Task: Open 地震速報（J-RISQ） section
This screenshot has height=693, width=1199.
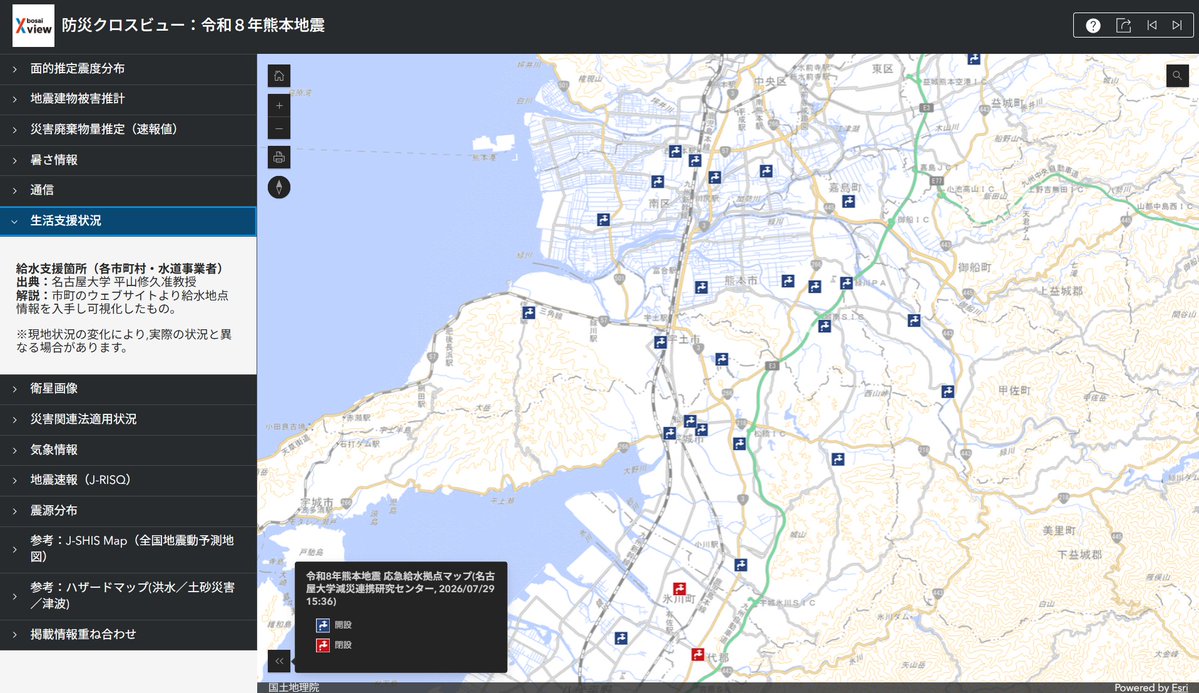Action: click(x=128, y=480)
